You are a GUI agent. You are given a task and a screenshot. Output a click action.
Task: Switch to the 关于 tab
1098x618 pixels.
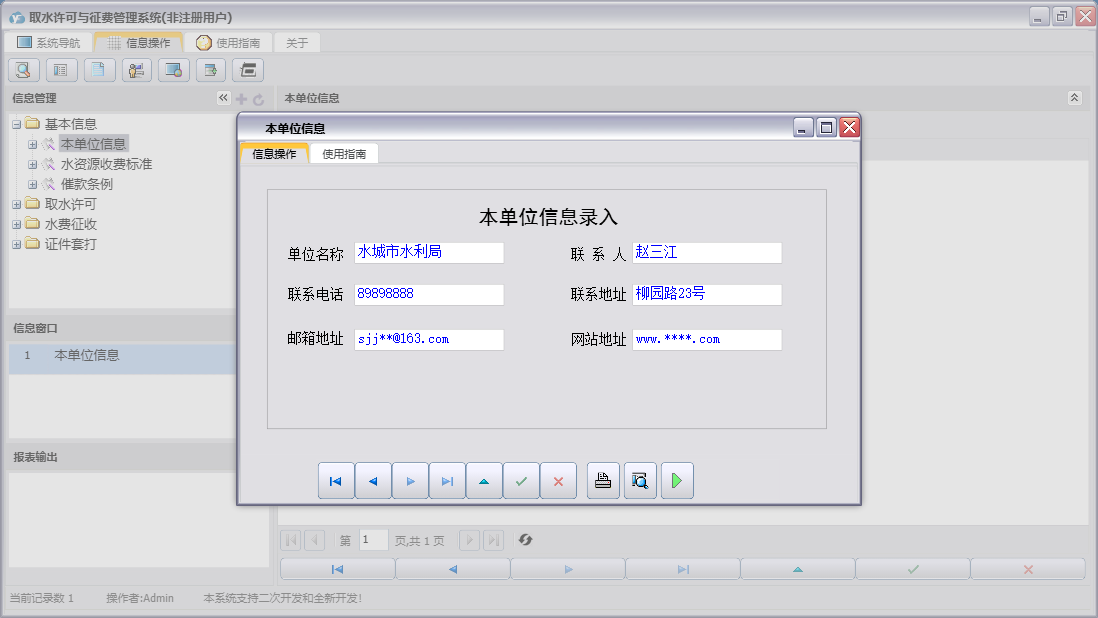295,42
